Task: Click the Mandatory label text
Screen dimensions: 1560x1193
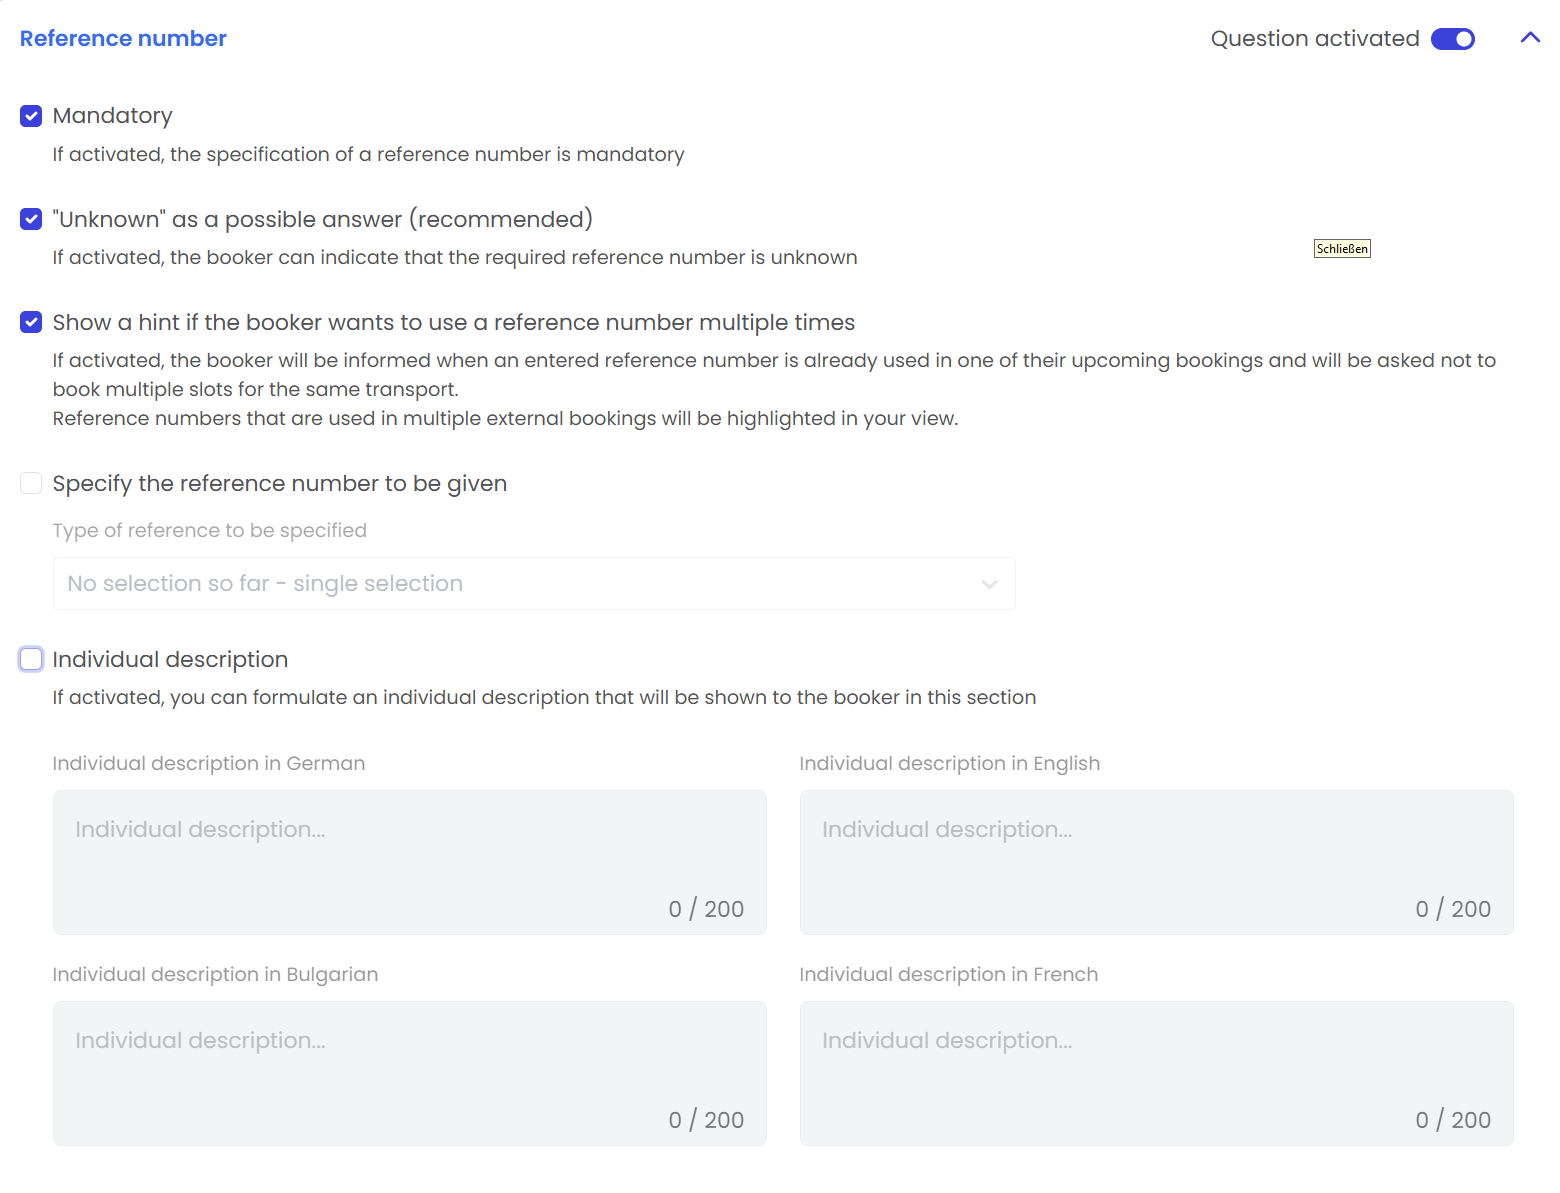Action: 112,116
